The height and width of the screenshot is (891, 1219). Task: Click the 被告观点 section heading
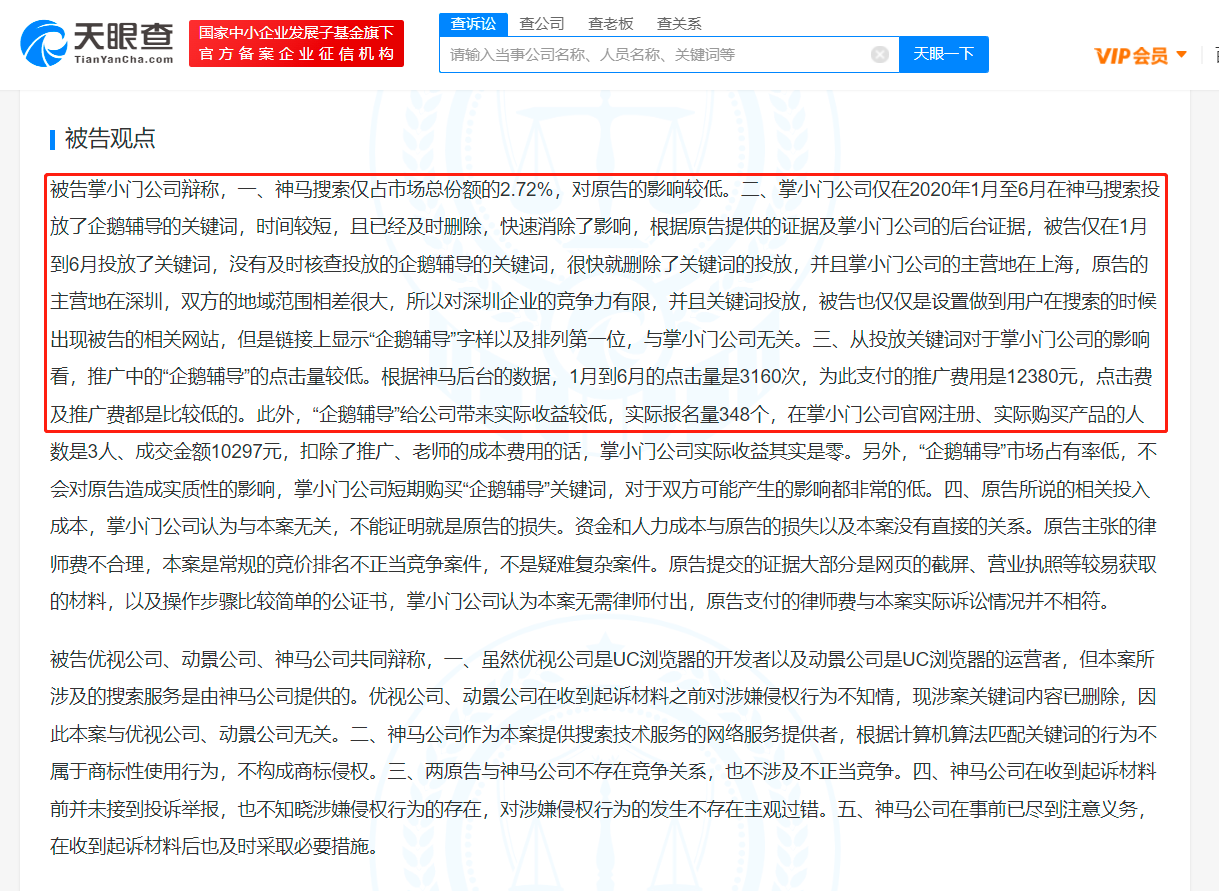(x=110, y=139)
